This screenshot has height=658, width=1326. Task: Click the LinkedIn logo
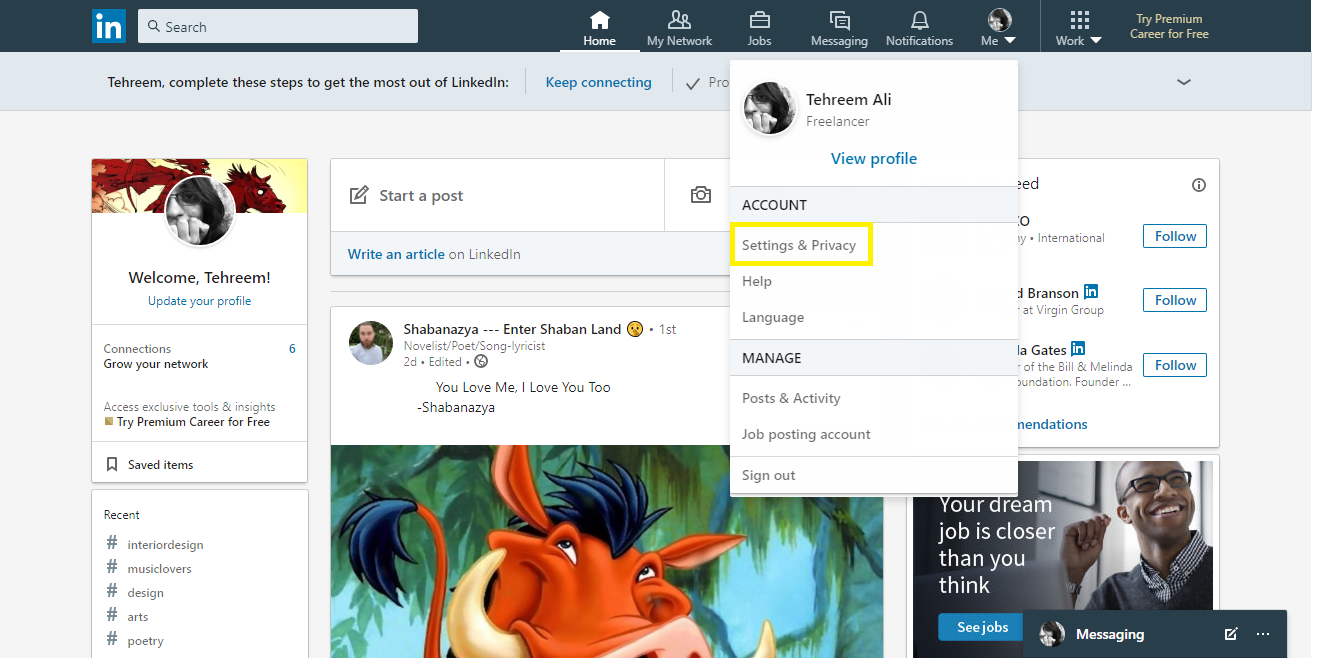click(109, 26)
